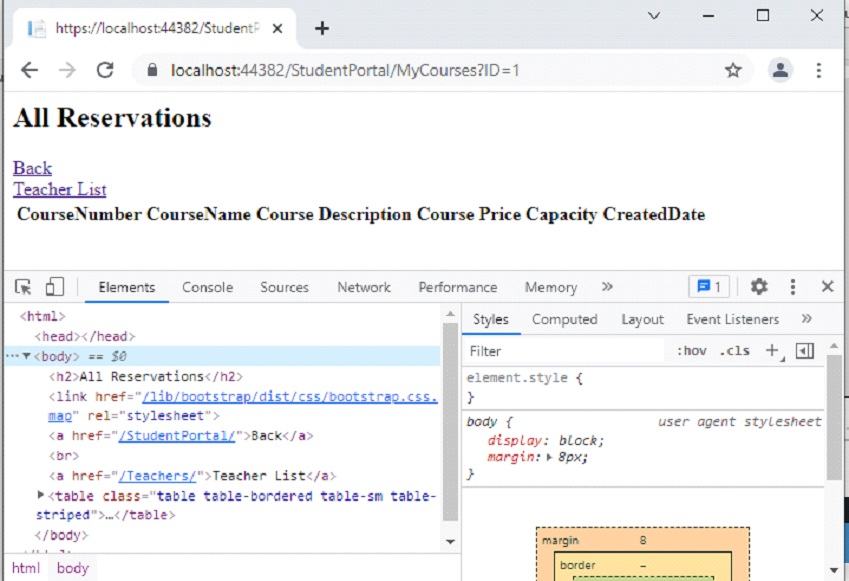The image size is (849, 581).
Task: Open the 1 issue message badge
Action: pyautogui.click(x=709, y=286)
